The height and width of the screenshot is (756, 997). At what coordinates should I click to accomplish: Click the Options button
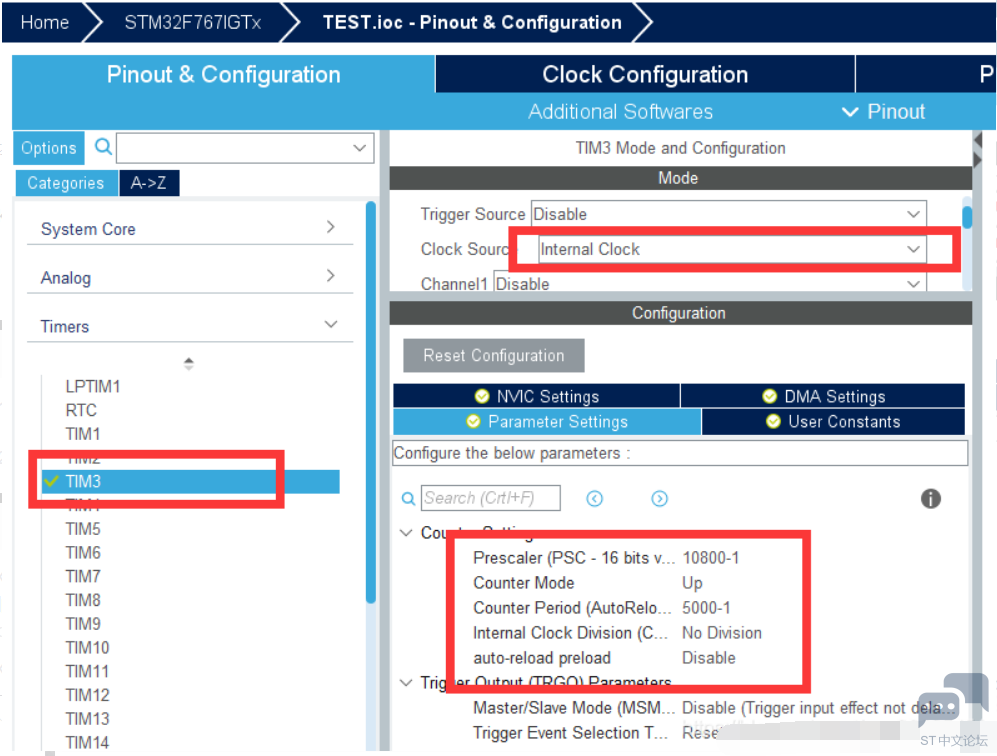click(x=48, y=148)
